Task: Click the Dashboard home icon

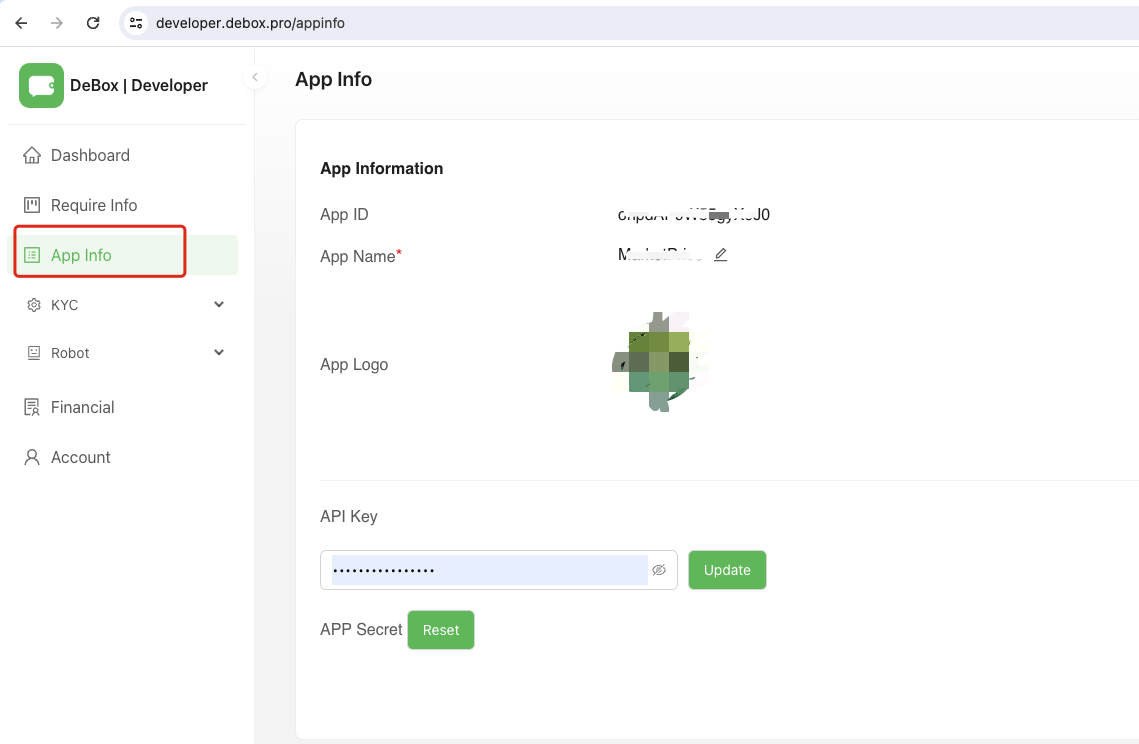Action: coord(32,155)
